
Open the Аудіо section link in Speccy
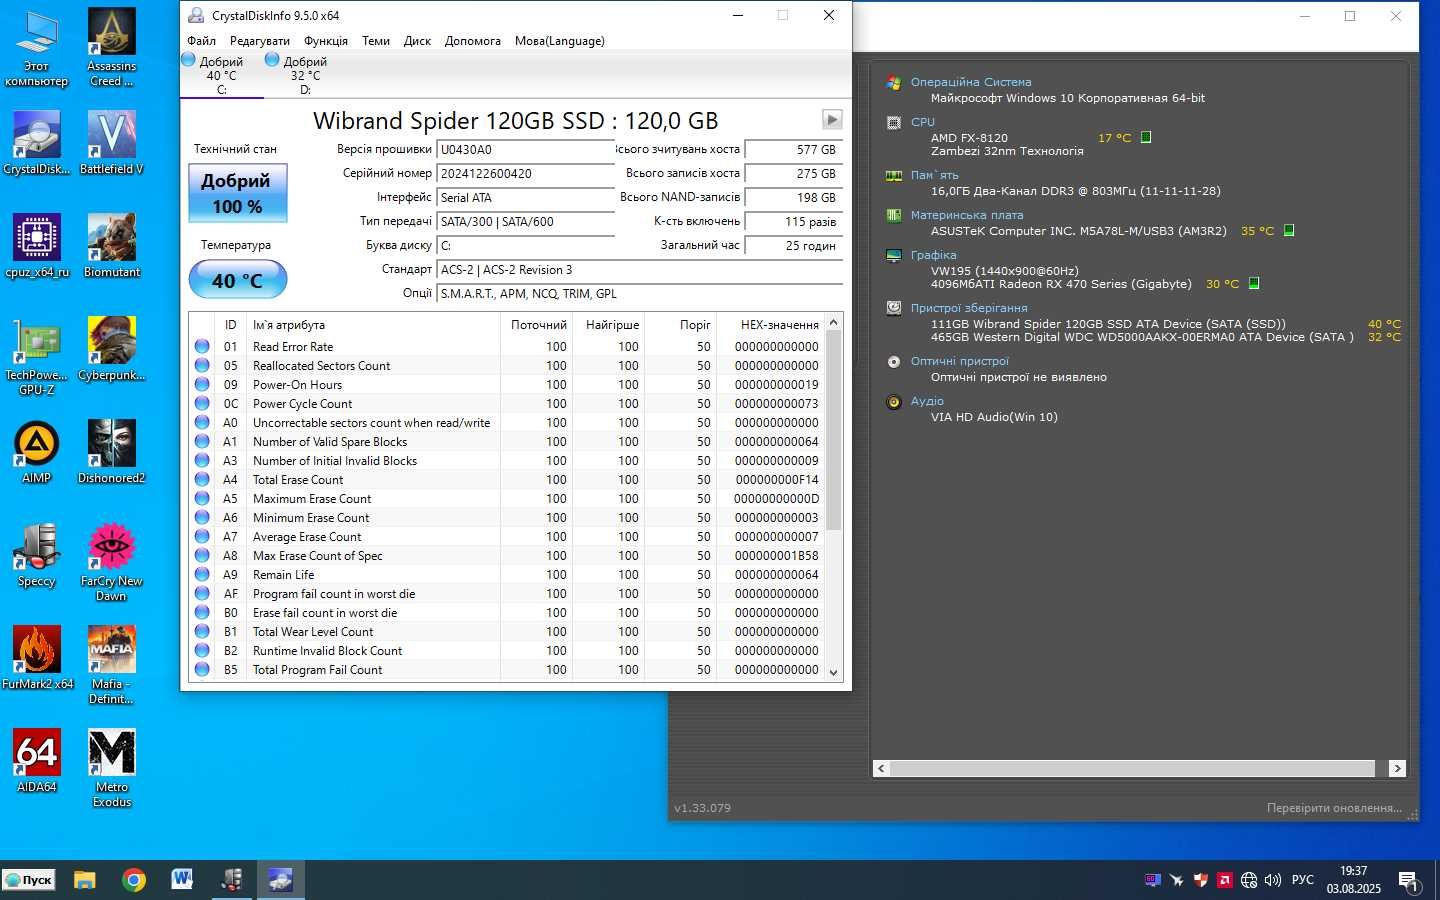[927, 401]
